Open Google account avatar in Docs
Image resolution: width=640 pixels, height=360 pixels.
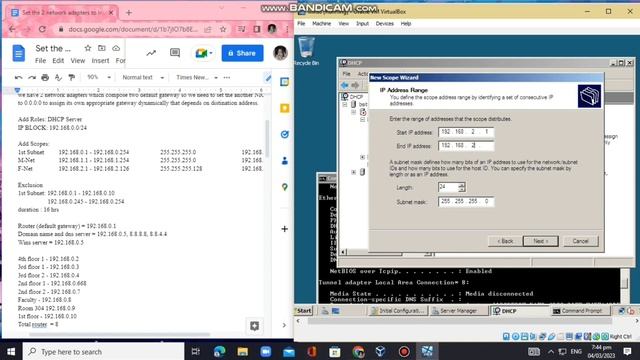click(x=280, y=53)
